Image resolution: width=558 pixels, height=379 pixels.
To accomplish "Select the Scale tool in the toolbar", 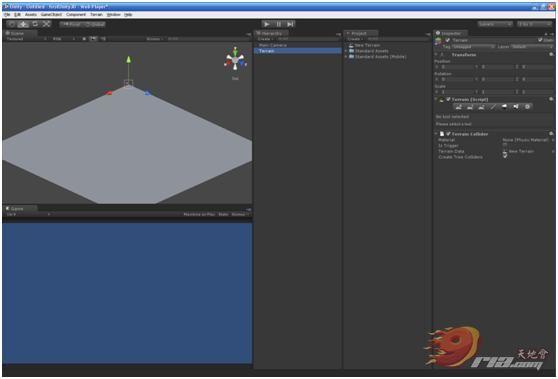I will tap(46, 24).
